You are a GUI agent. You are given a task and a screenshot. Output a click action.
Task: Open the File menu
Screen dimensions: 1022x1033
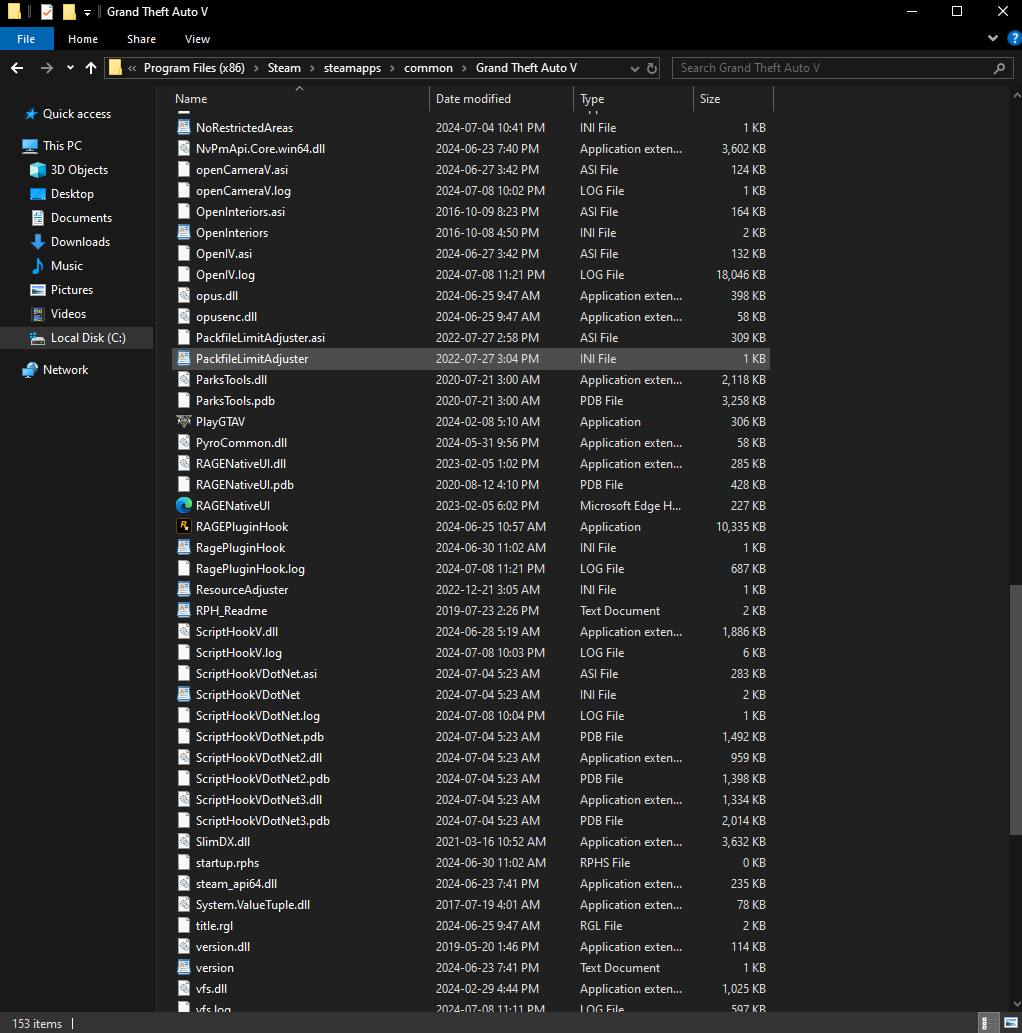(26, 39)
